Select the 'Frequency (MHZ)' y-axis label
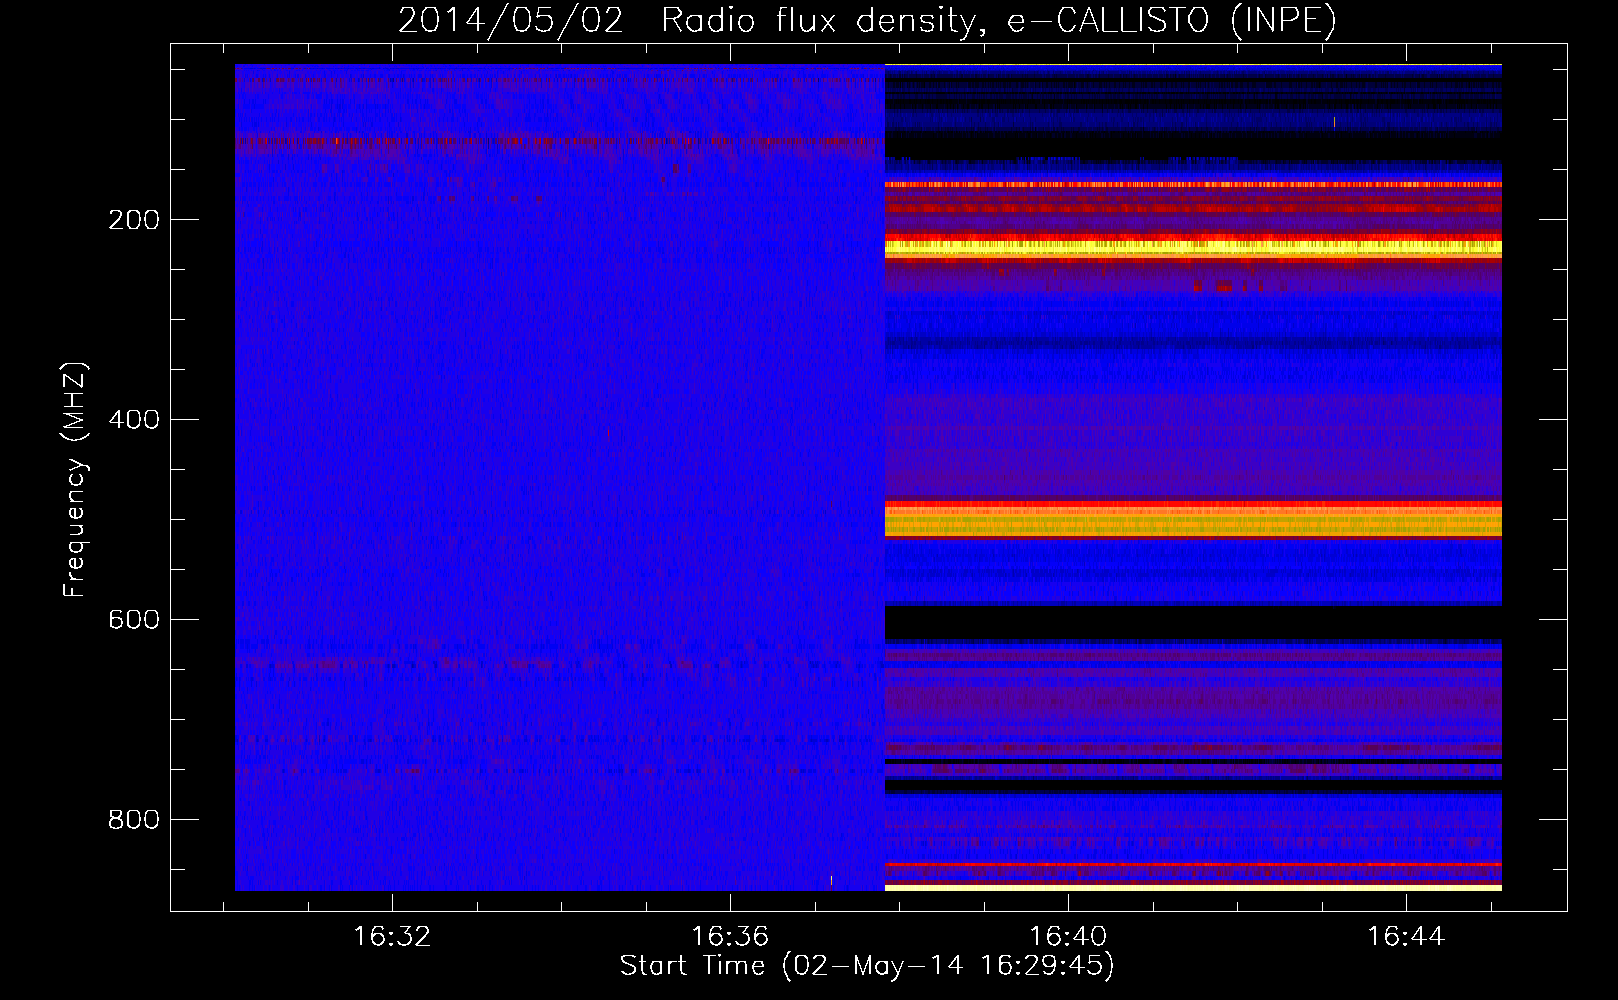Viewport: 1618px width, 1000px height. coord(74,479)
